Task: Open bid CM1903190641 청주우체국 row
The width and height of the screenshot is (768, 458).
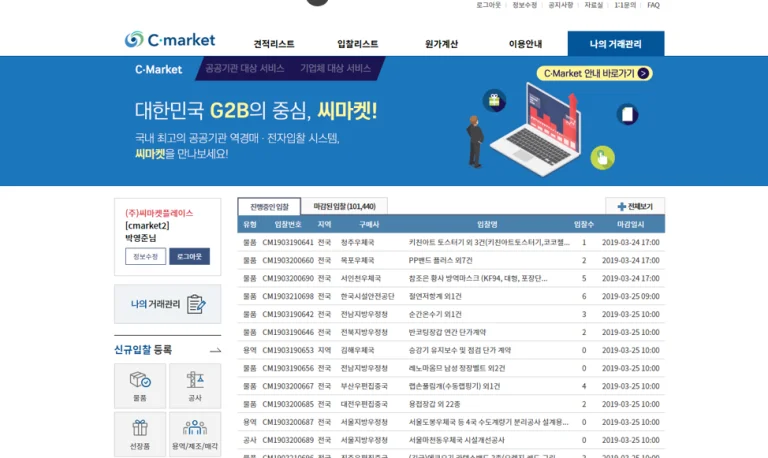Action: [x=451, y=242]
